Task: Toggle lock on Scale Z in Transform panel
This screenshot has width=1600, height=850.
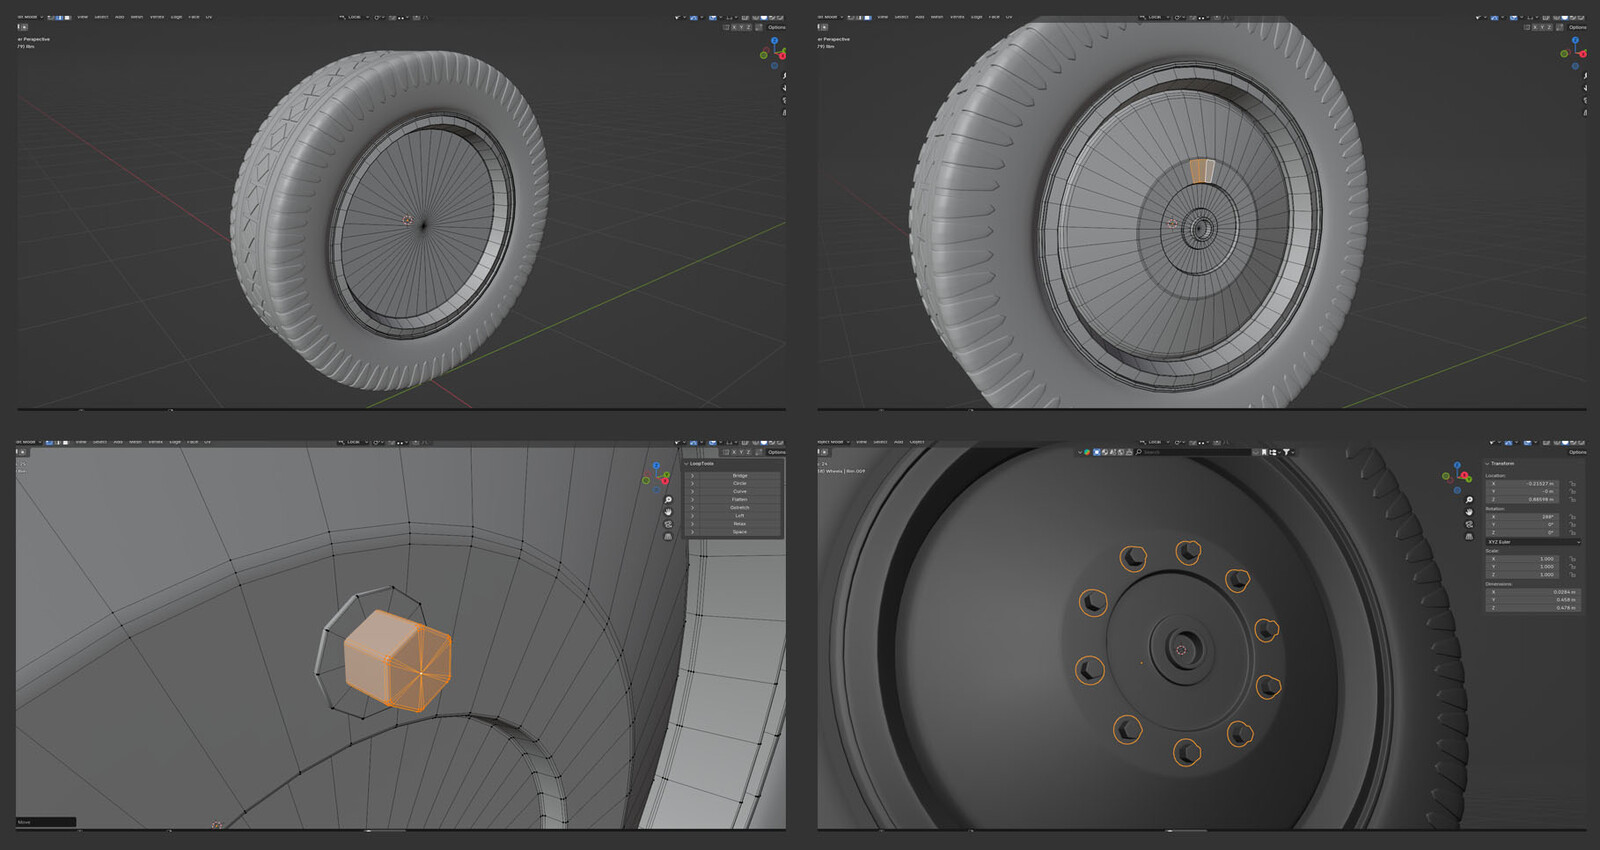Action: 1572,575
